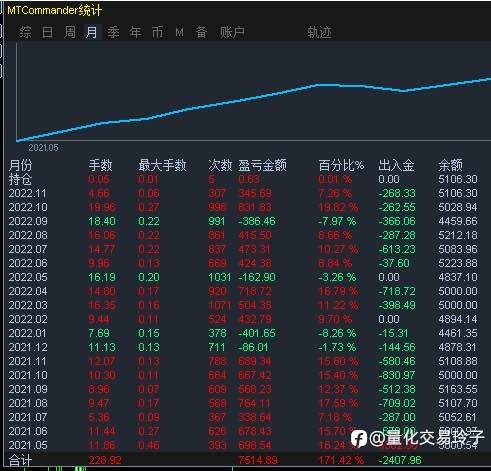
Task: Click the 2021.05 label on chart axis
Action: [x=43, y=148]
